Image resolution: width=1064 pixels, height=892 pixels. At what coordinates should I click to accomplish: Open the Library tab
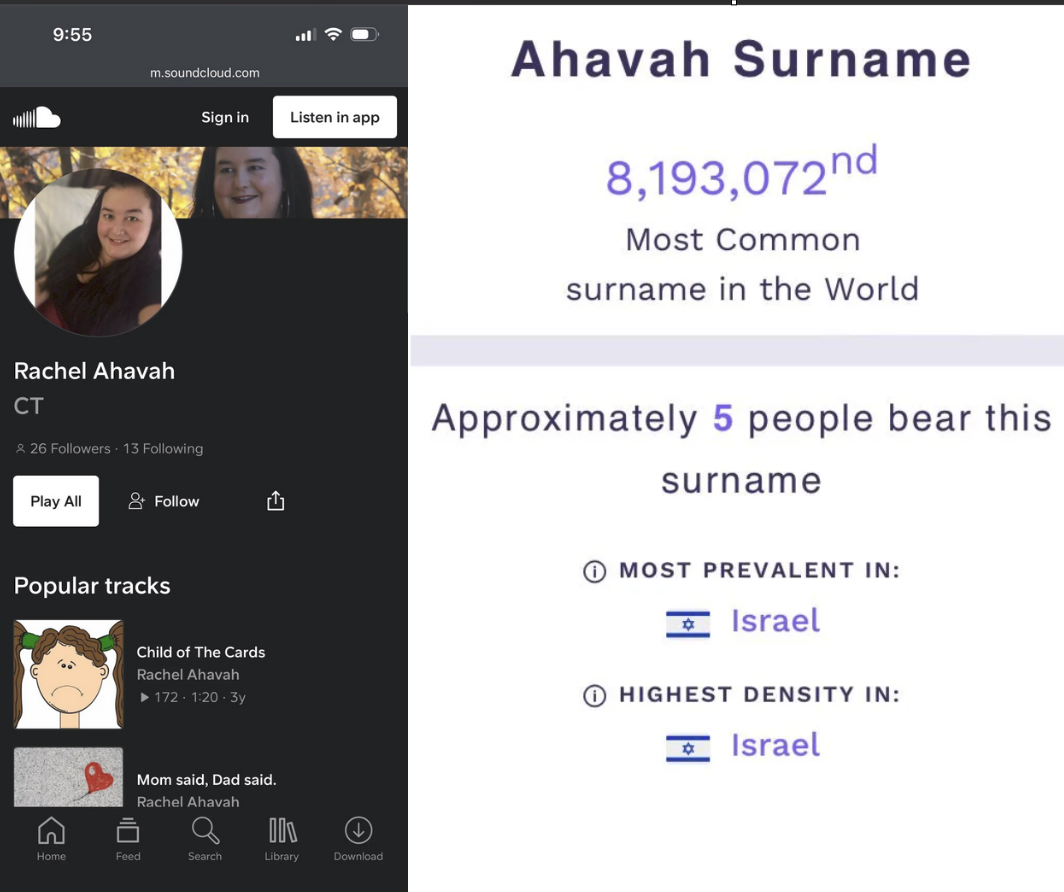282,839
